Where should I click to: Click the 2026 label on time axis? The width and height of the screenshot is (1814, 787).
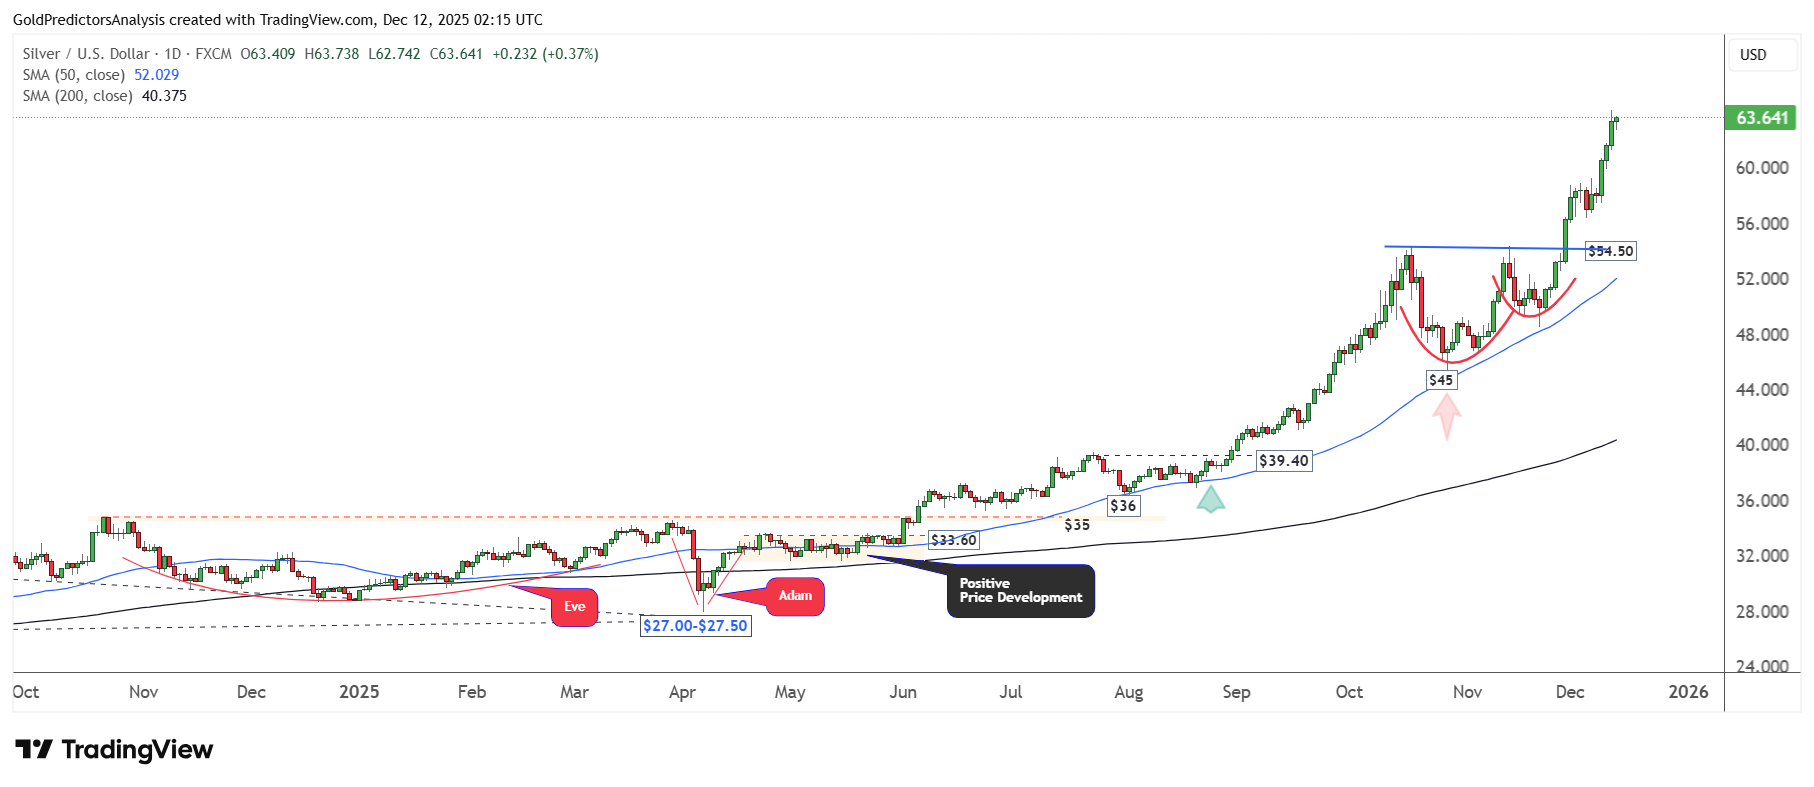coord(1688,692)
